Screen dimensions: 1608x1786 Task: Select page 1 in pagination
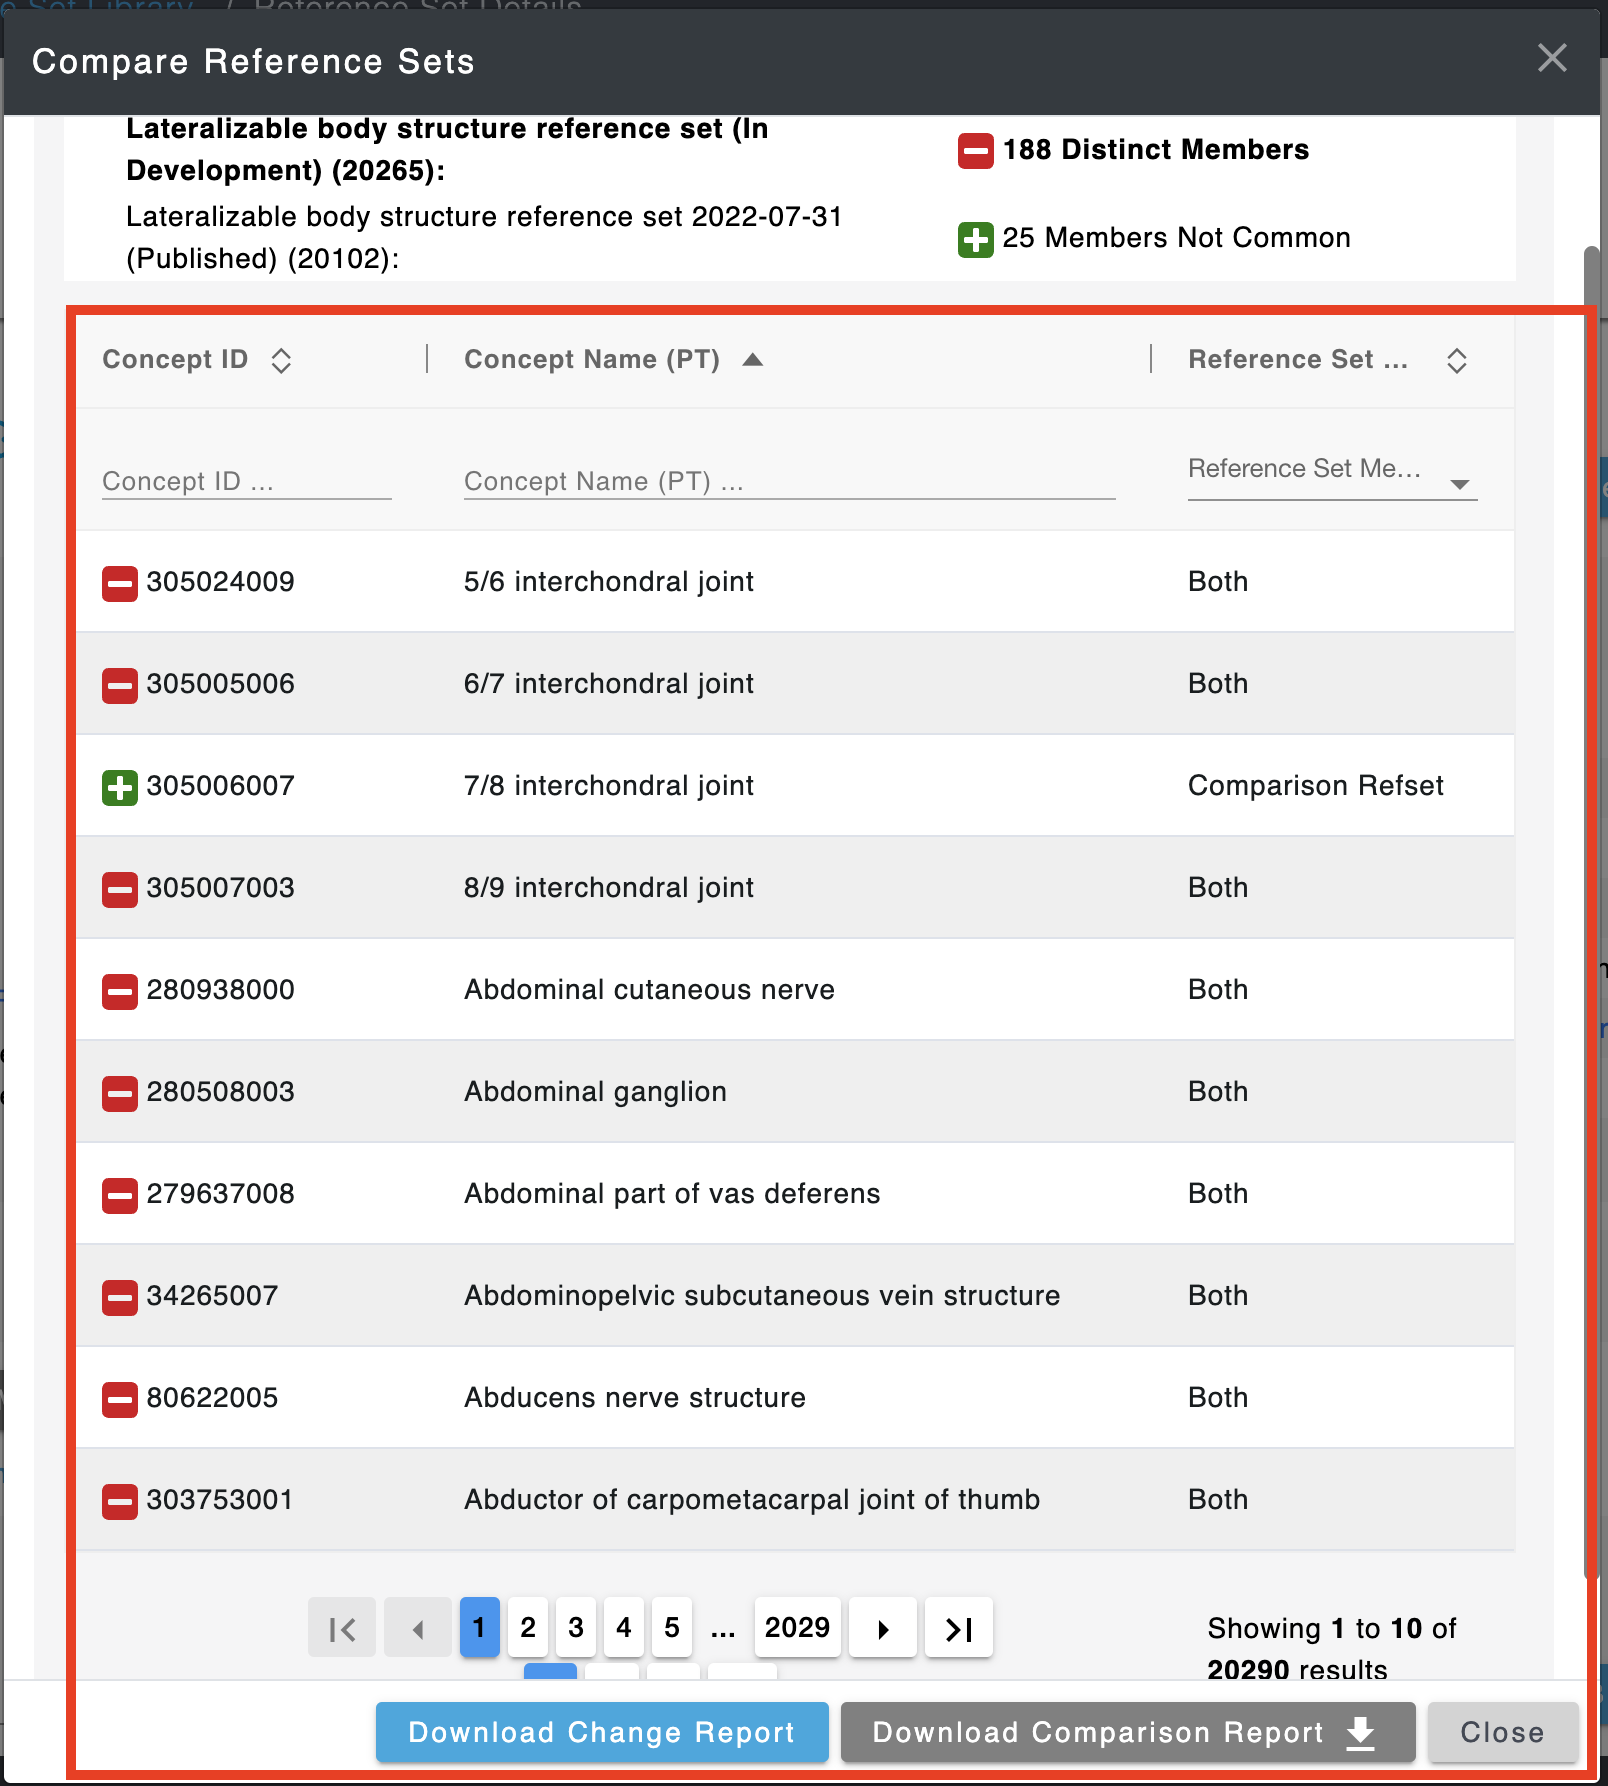tap(480, 1628)
